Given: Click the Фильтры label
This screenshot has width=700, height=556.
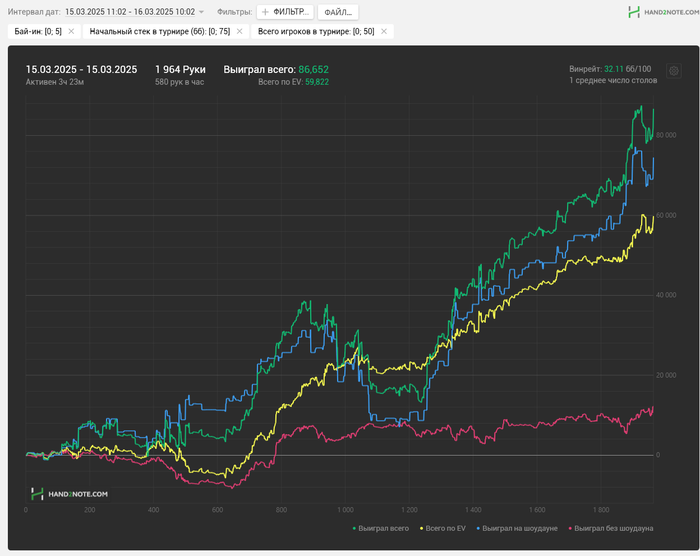Looking at the screenshot, I should click(234, 12).
